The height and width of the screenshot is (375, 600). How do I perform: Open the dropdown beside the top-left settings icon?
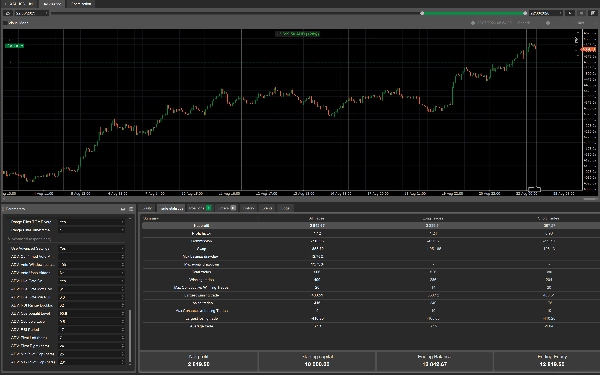[31, 13]
